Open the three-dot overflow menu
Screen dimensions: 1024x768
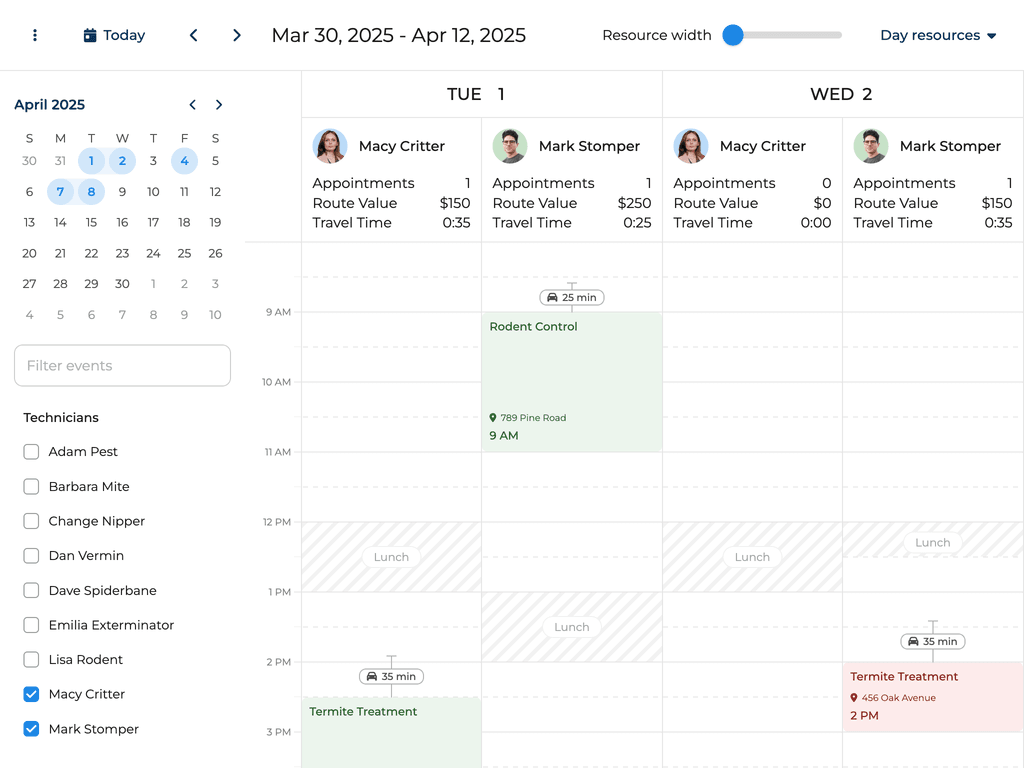[35, 35]
